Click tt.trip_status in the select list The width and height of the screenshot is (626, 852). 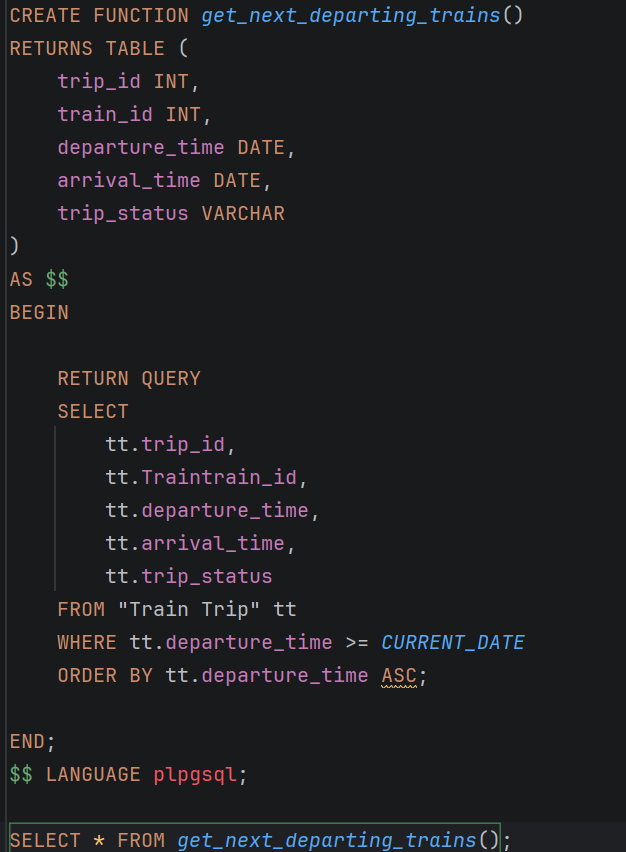(189, 577)
